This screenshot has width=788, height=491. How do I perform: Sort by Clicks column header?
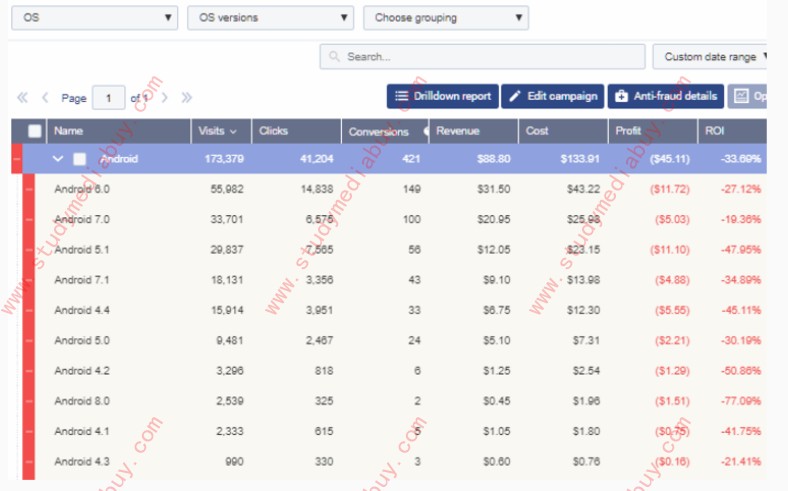click(297, 131)
